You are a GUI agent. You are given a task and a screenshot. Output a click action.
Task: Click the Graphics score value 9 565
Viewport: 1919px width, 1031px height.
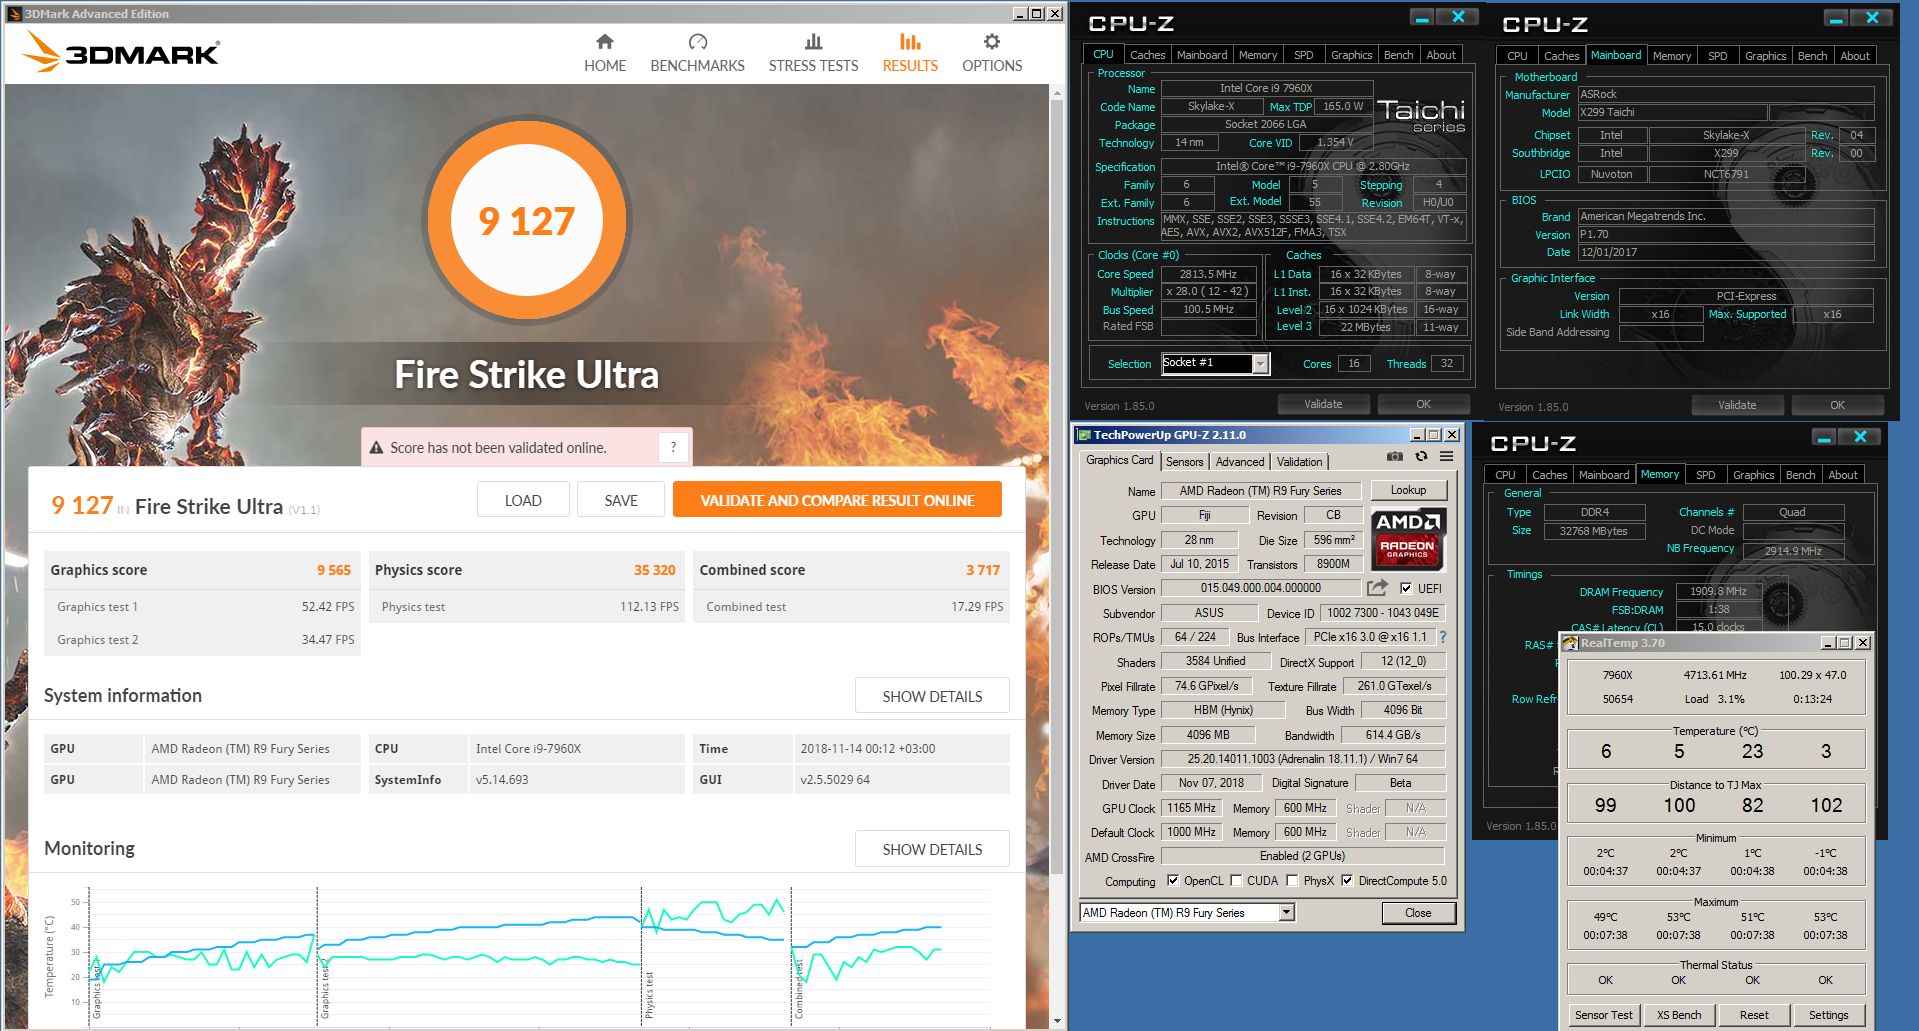coord(334,570)
